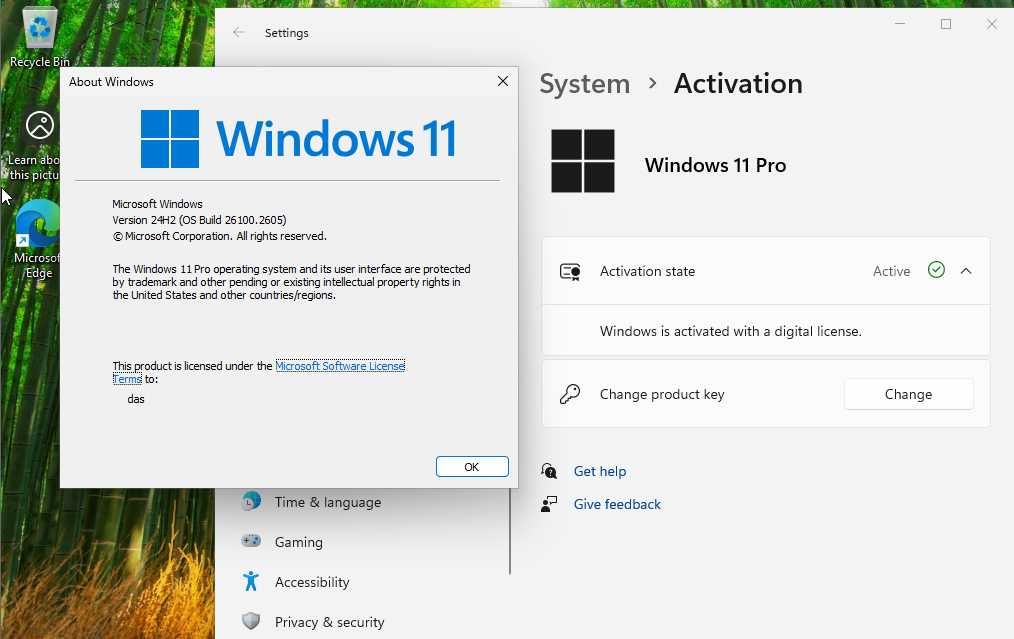This screenshot has height=639, width=1014.
Task: Click the Get help icon
Action: 549,471
